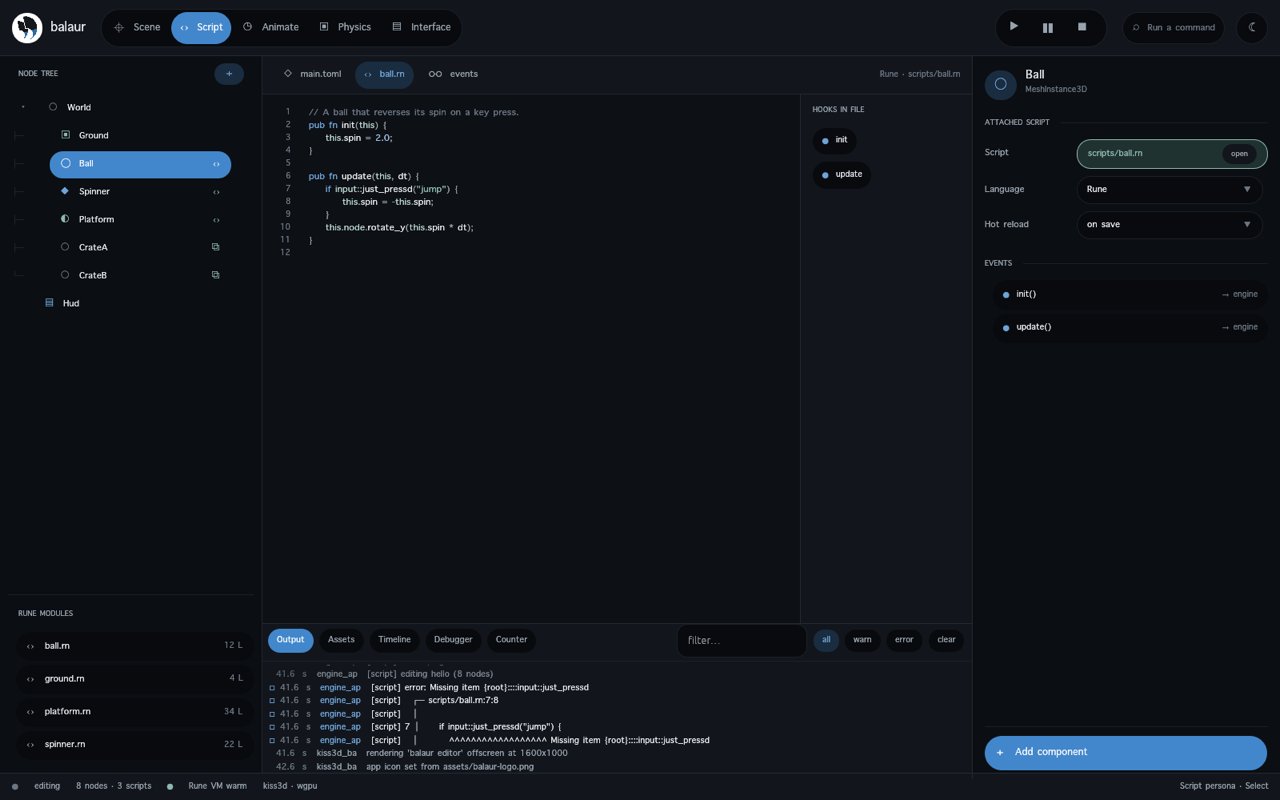Click the script icon on the Spinner row
1280x800 pixels.
pyautogui.click(x=216, y=191)
